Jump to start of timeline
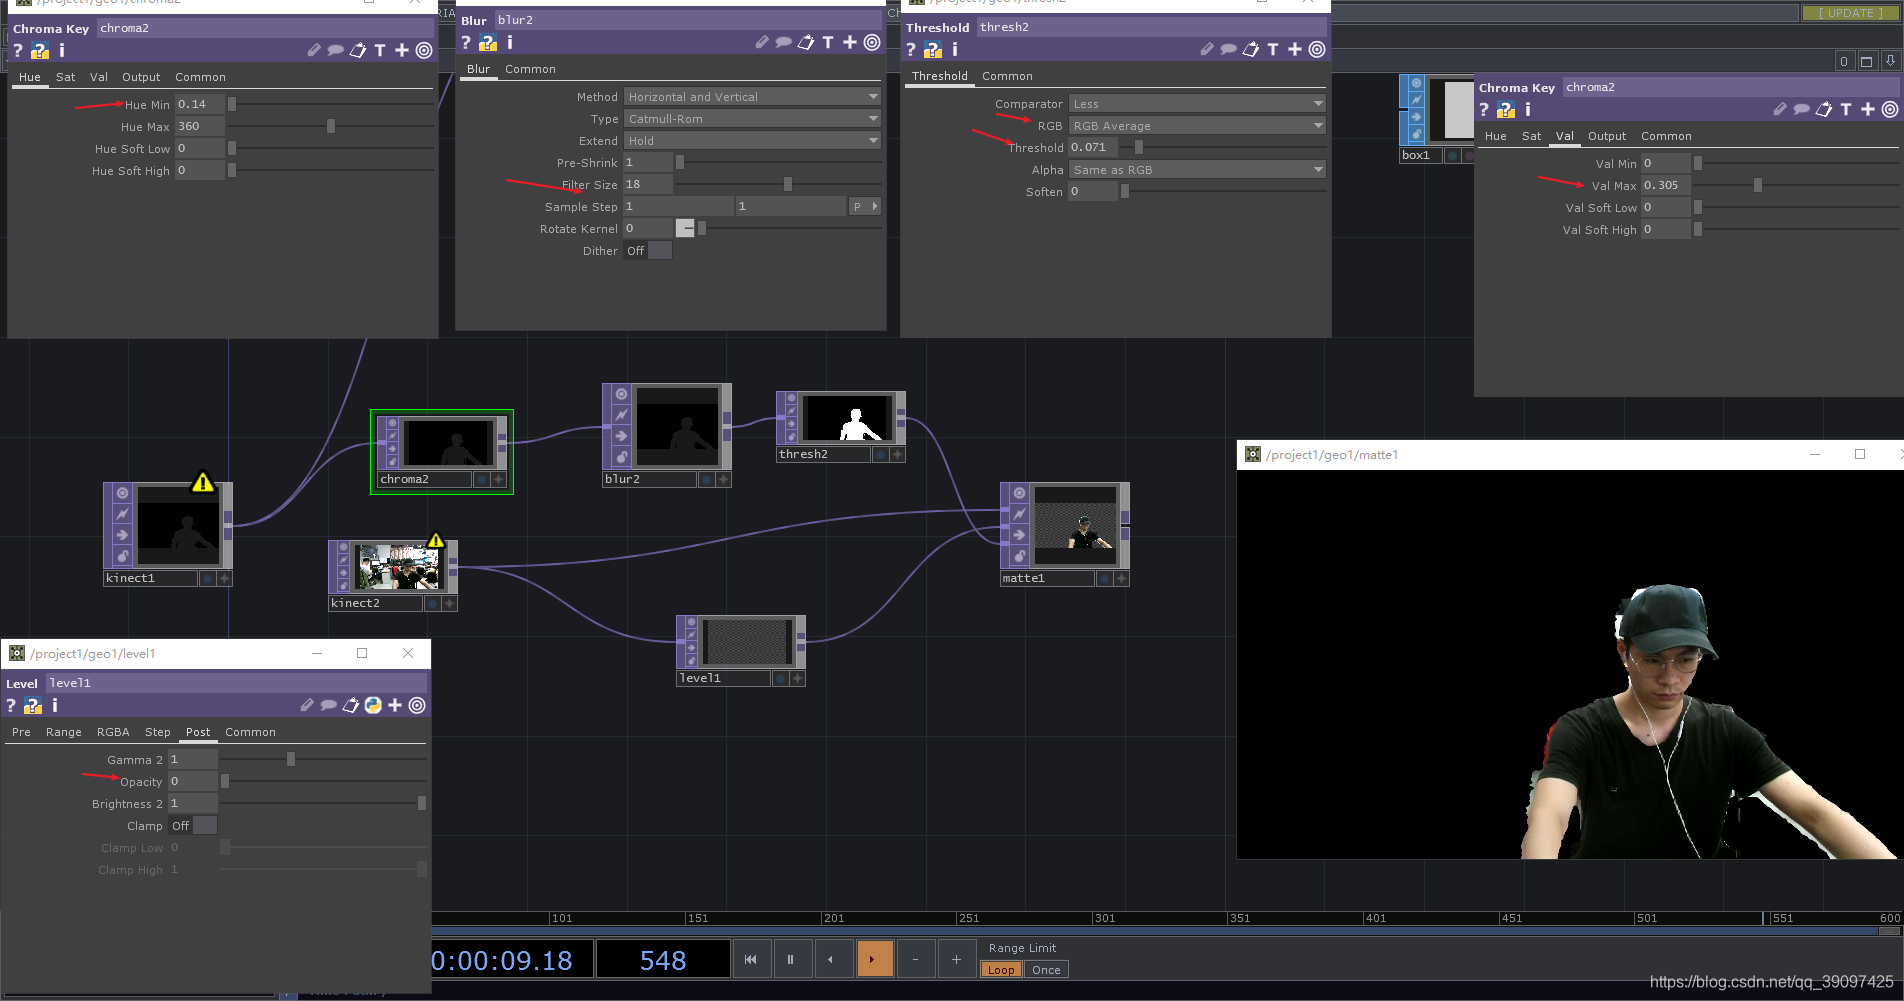Viewport: 1904px width, 1001px height. [x=750, y=959]
